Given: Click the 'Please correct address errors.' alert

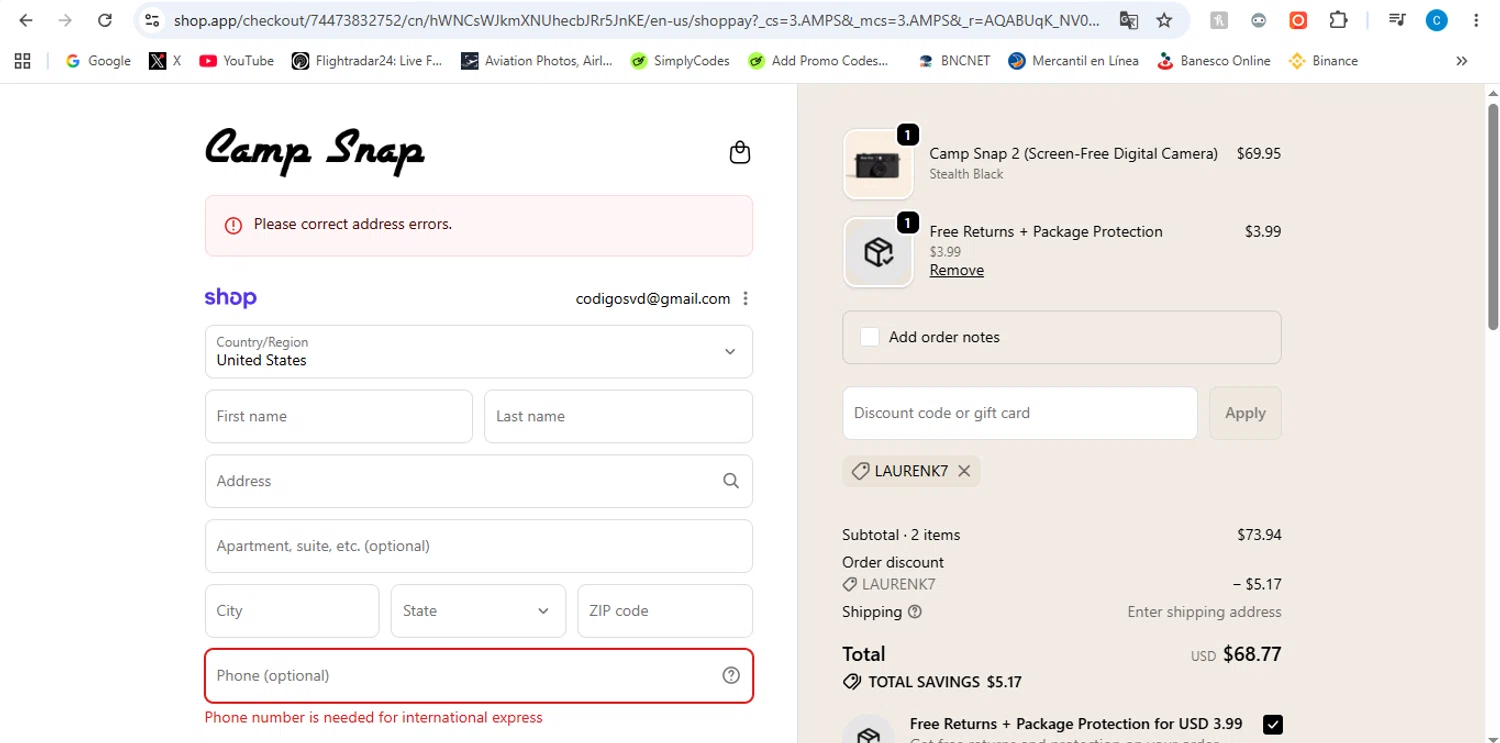Looking at the screenshot, I should pos(479,225).
